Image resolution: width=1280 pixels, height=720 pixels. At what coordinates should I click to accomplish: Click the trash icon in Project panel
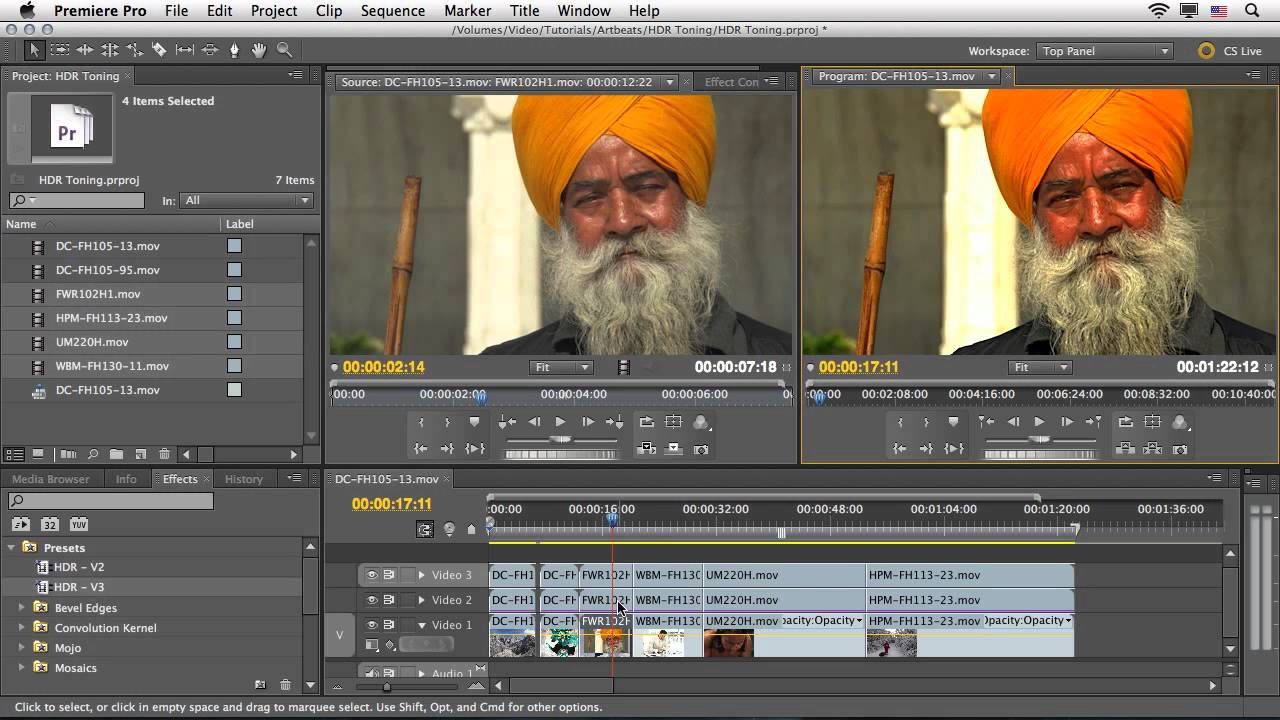165,454
